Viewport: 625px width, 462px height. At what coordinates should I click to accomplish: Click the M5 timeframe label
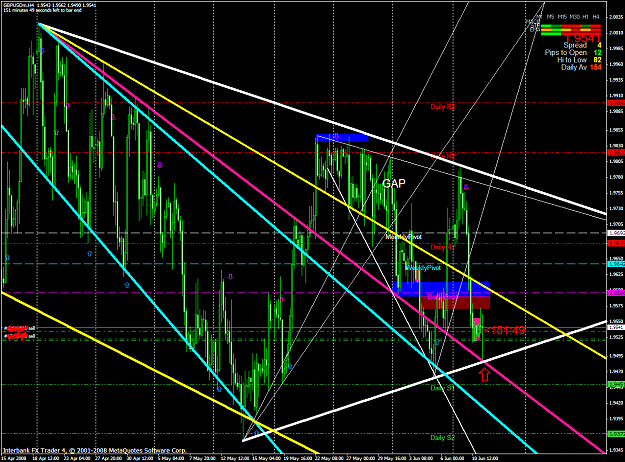[x=550, y=17]
